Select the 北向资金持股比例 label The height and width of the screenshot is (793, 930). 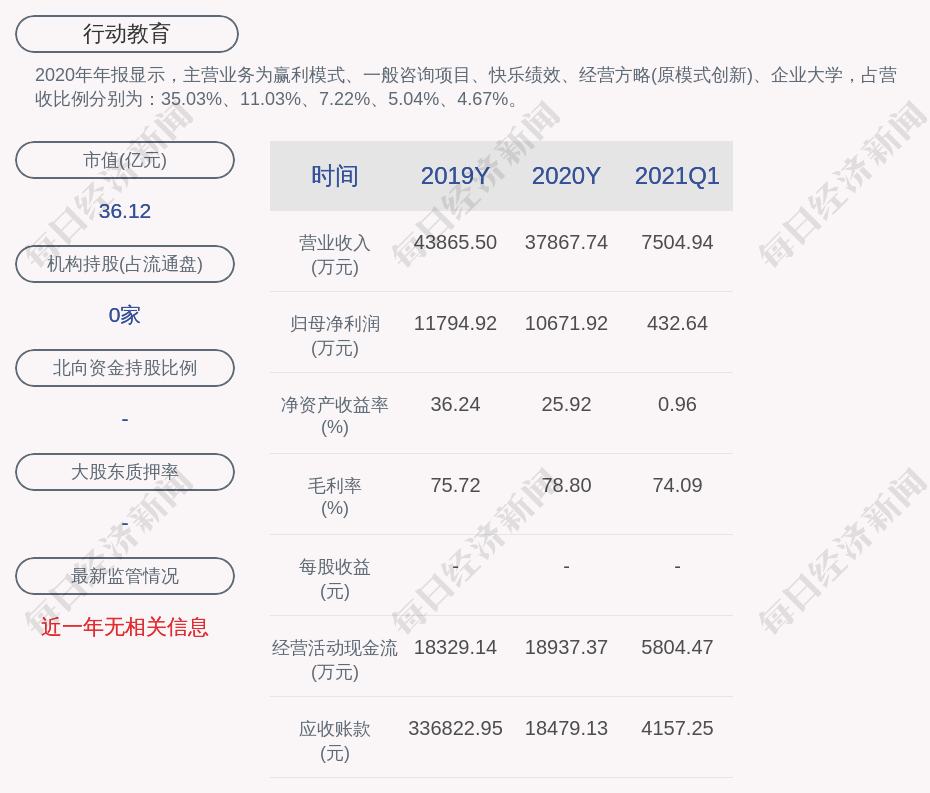pos(125,368)
